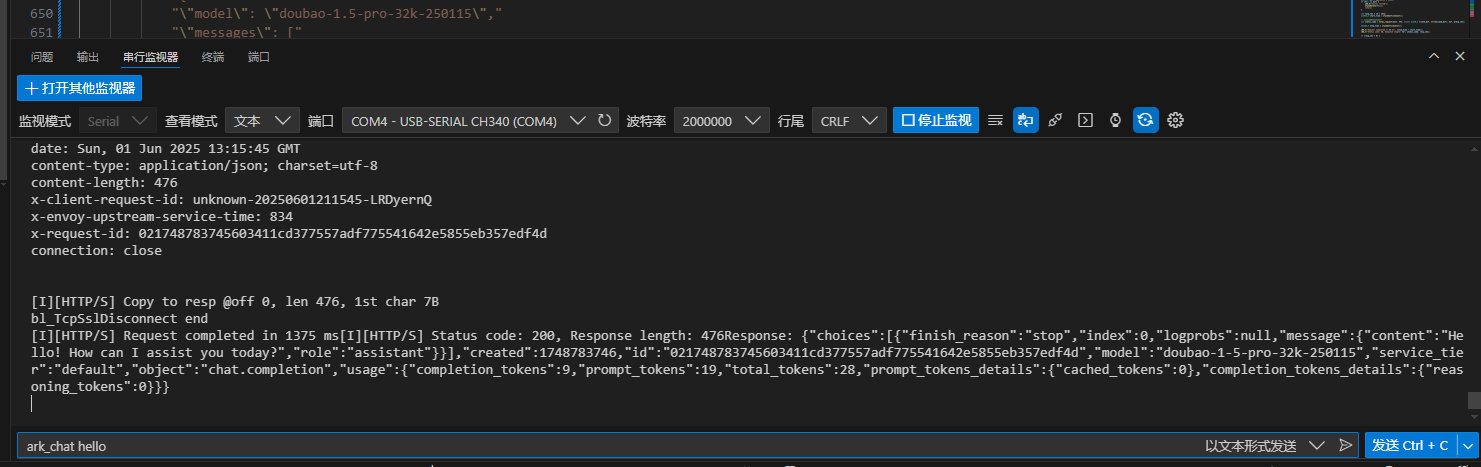Click the 停止监视 button
This screenshot has width=1481, height=467.
click(x=936, y=120)
